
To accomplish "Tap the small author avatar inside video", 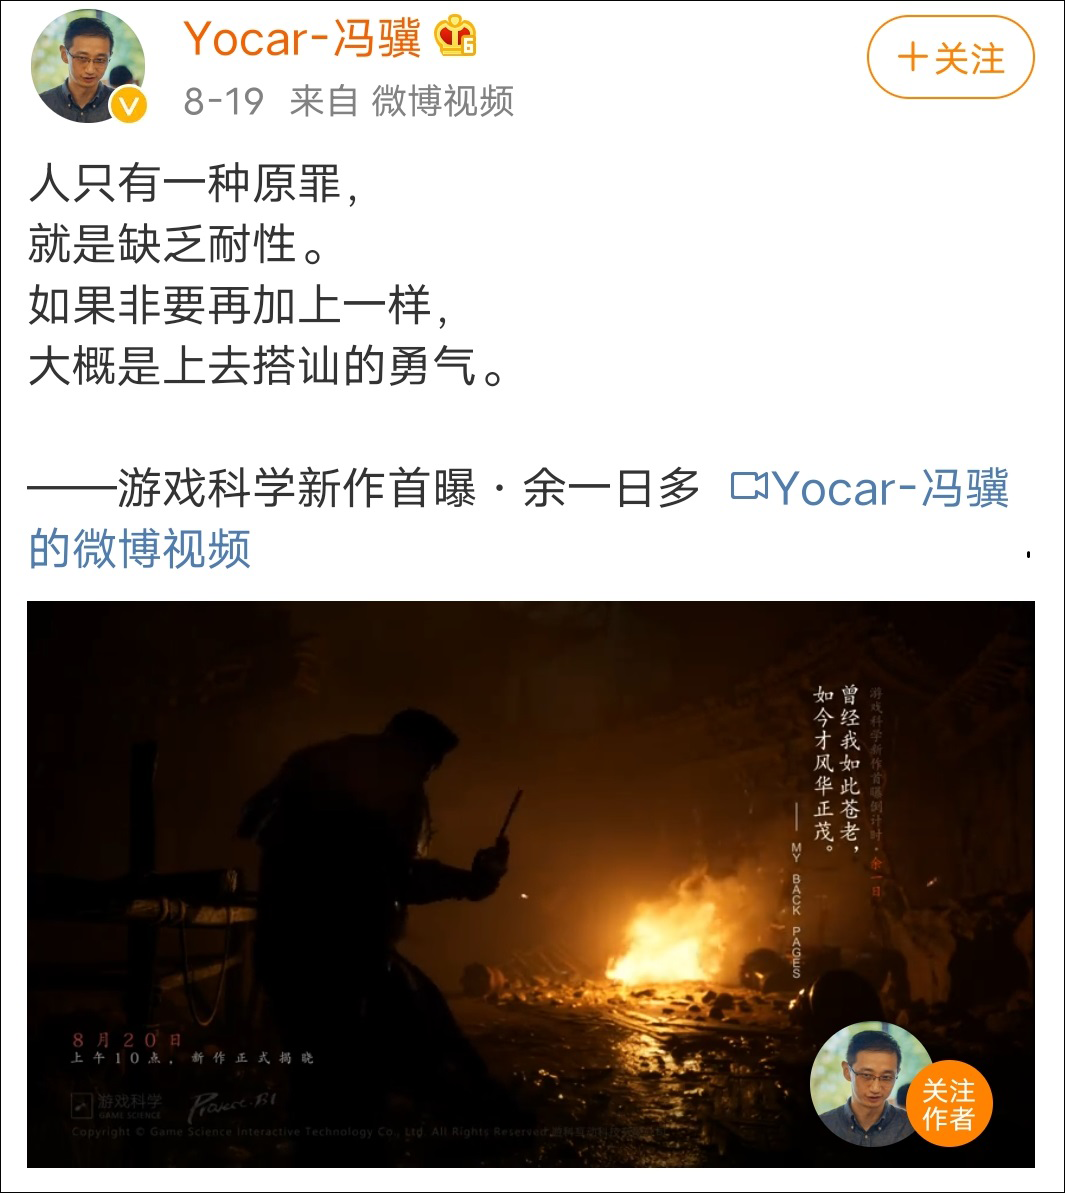I will pyautogui.click(x=870, y=1083).
